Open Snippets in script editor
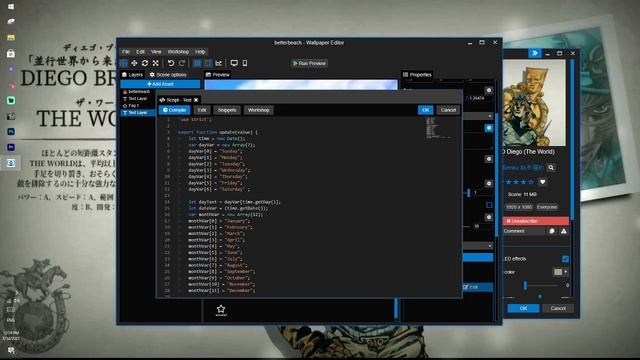The image size is (640, 360). point(227,110)
